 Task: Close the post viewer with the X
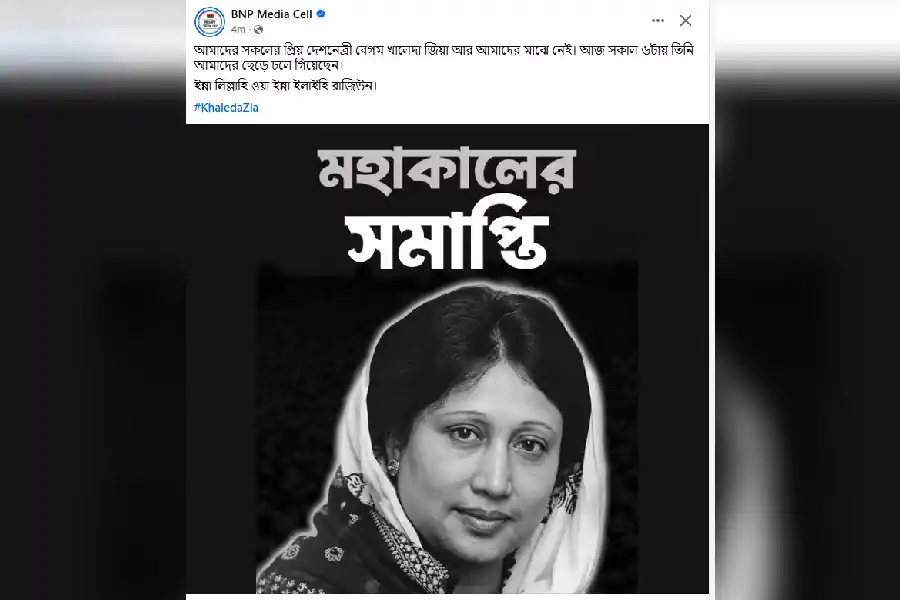[685, 21]
